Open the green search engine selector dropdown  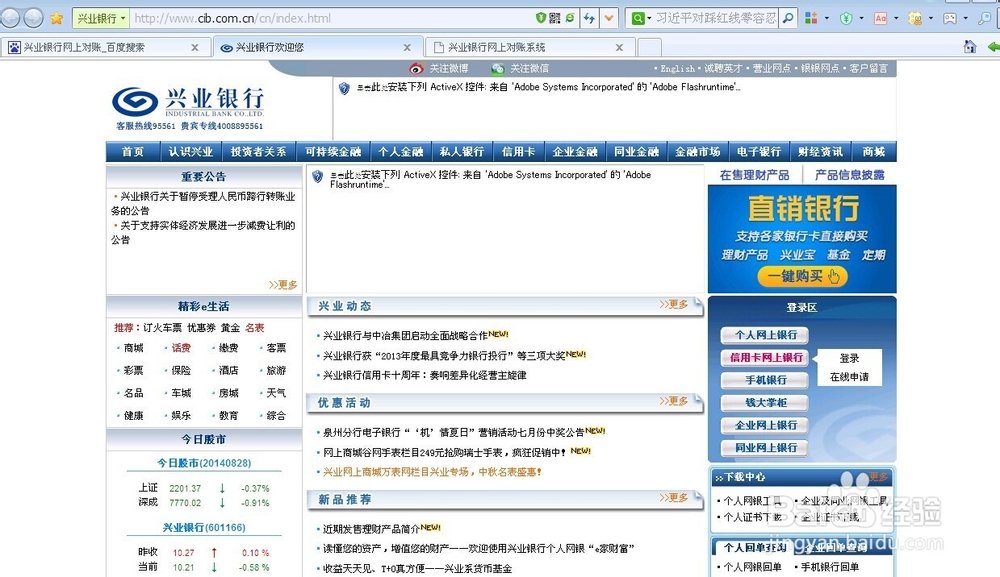coord(641,18)
